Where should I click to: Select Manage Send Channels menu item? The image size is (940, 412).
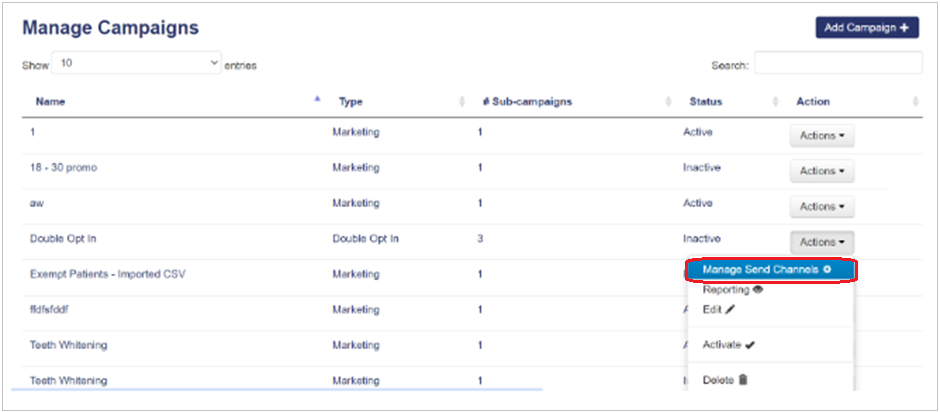(x=770, y=270)
